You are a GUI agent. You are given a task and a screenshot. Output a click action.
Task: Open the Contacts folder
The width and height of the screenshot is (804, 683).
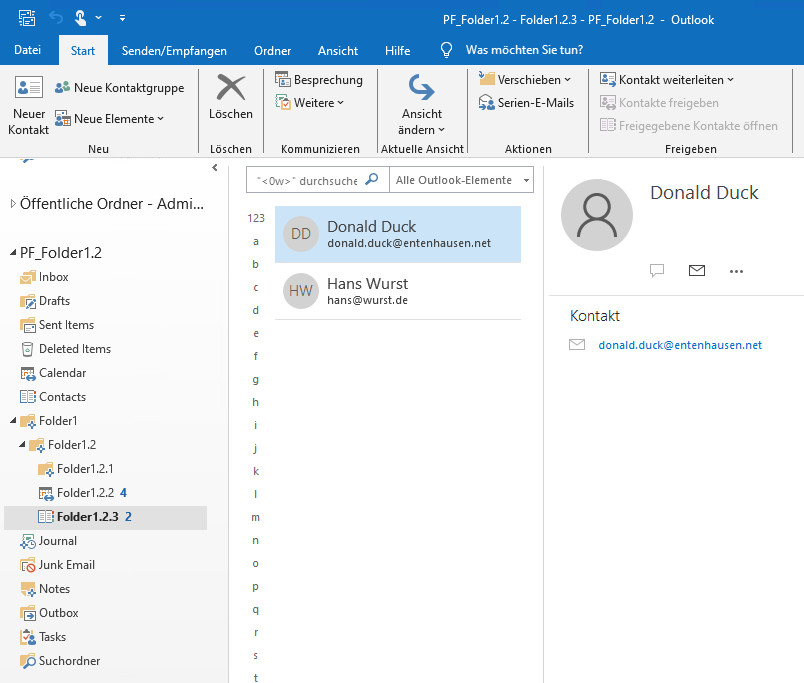point(62,397)
